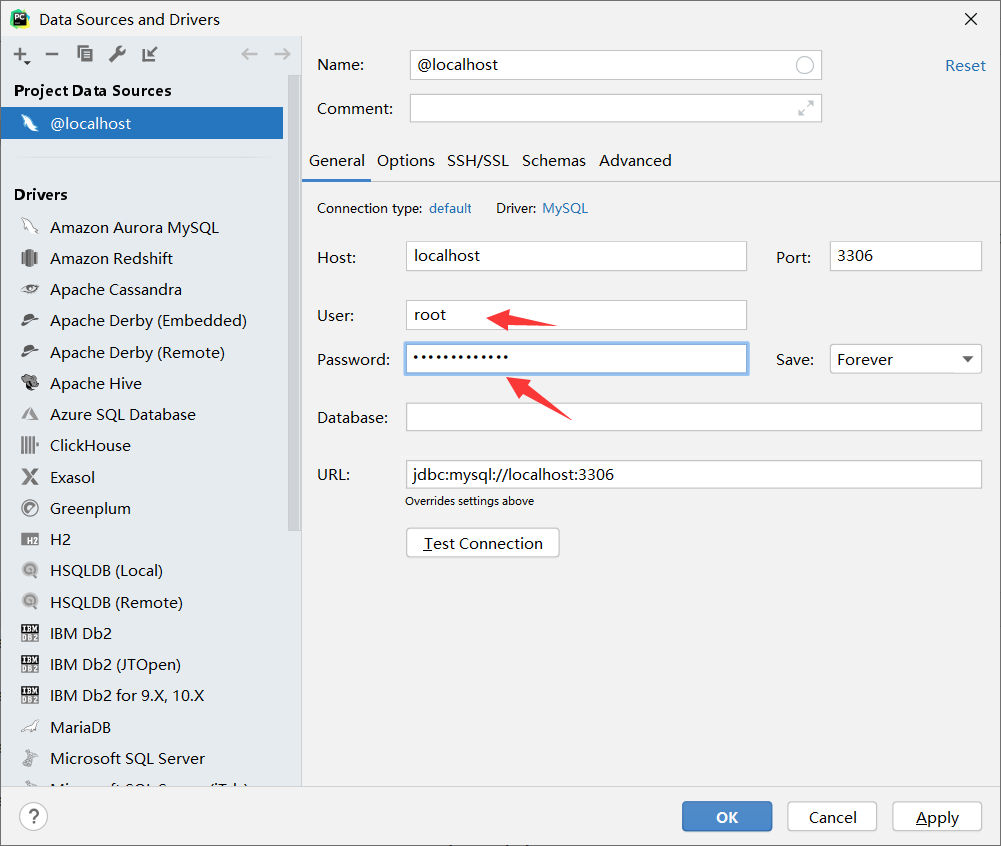1001x846 pixels.
Task: Click the Comment input field
Action: [615, 109]
